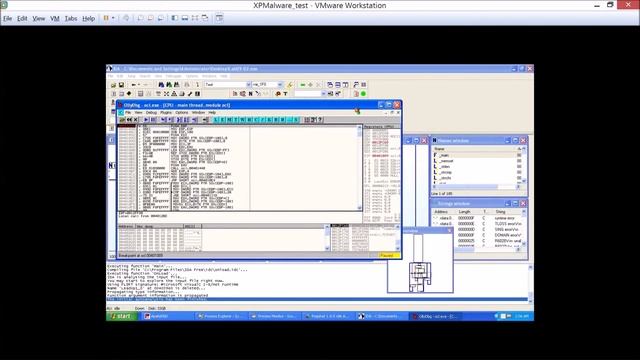The image size is (640, 360).
Task: Click OllyDbg help question mark icon
Action: tap(320, 120)
